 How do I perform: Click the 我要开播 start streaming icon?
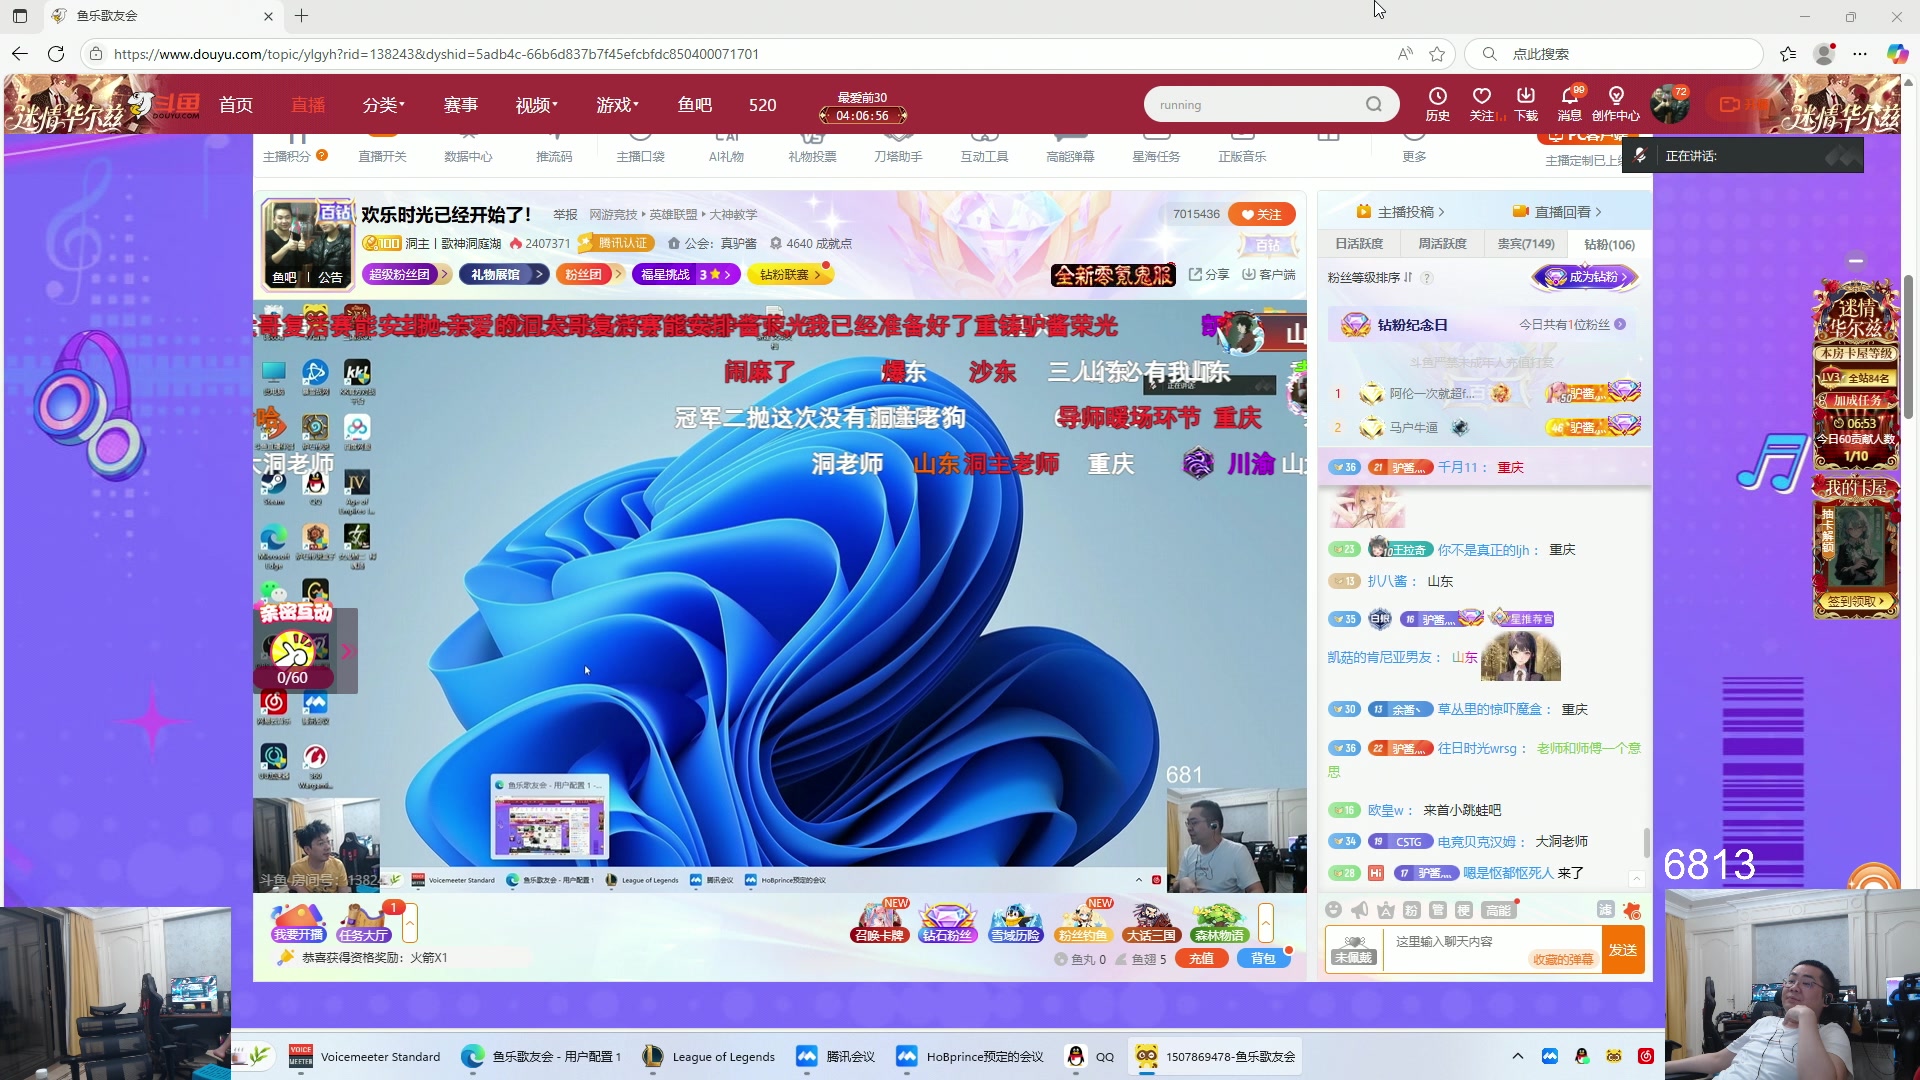point(298,923)
